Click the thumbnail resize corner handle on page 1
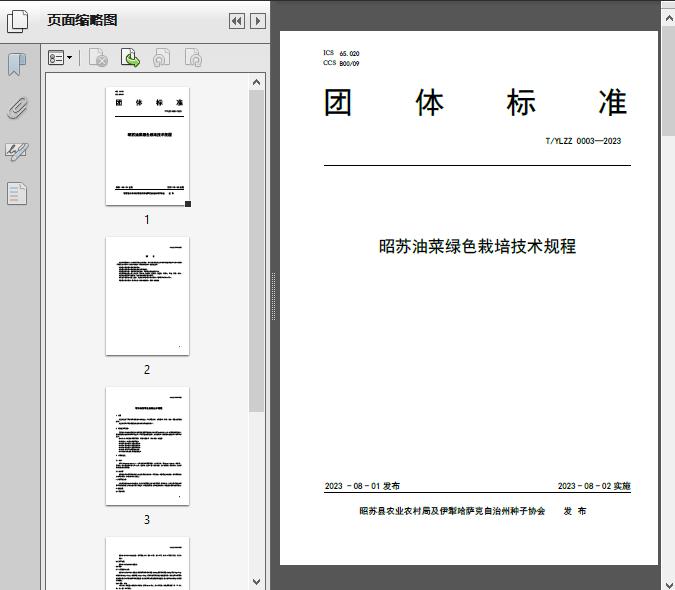This screenshot has width=675, height=590. [188, 204]
